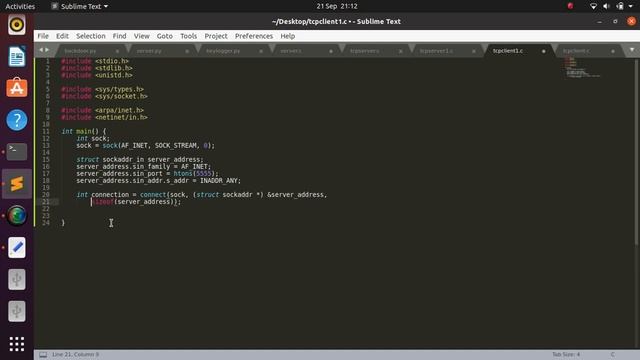Screen dimensions: 640x360
Task: Launch LibreOffice Writer from the dock
Action: pyautogui.click(x=17, y=56)
